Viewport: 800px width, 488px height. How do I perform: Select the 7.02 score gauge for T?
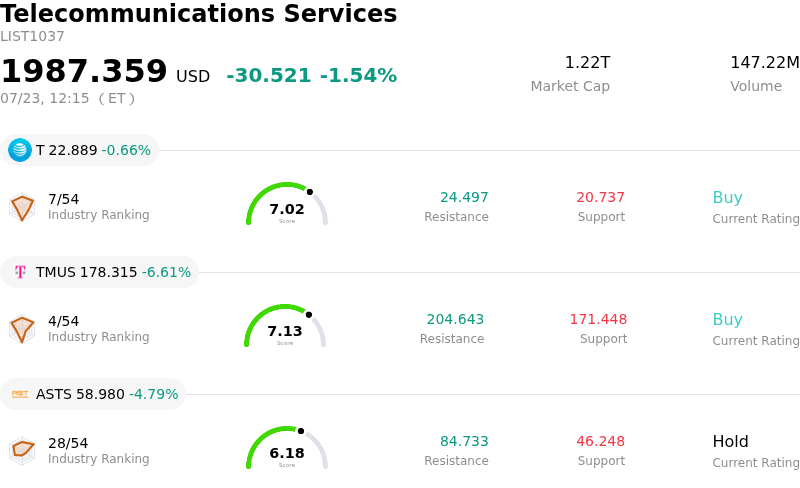pyautogui.click(x=287, y=204)
